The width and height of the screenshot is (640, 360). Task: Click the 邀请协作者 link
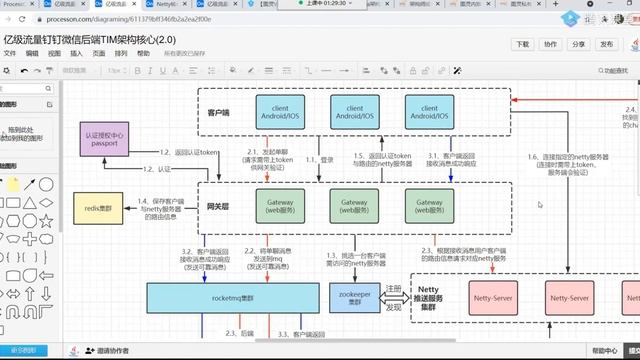[107, 351]
